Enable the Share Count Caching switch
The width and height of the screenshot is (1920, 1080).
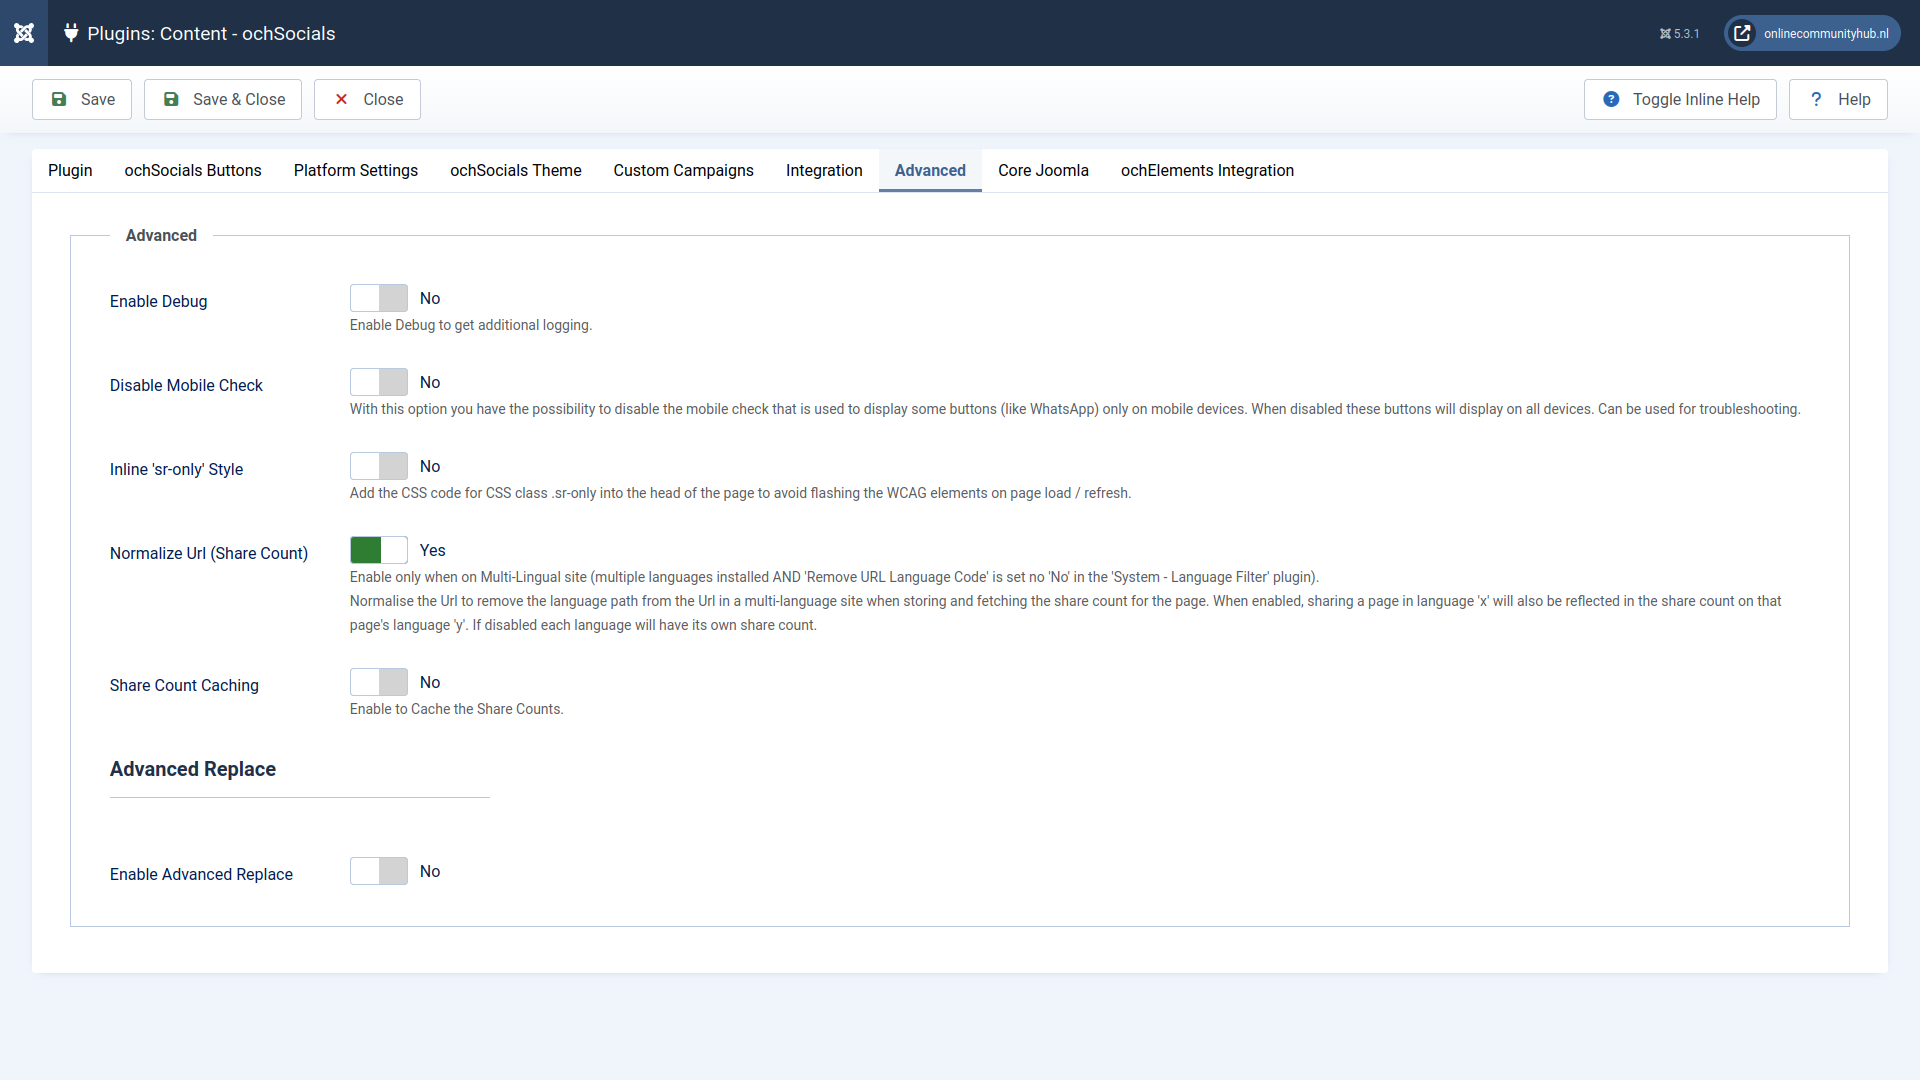click(379, 682)
